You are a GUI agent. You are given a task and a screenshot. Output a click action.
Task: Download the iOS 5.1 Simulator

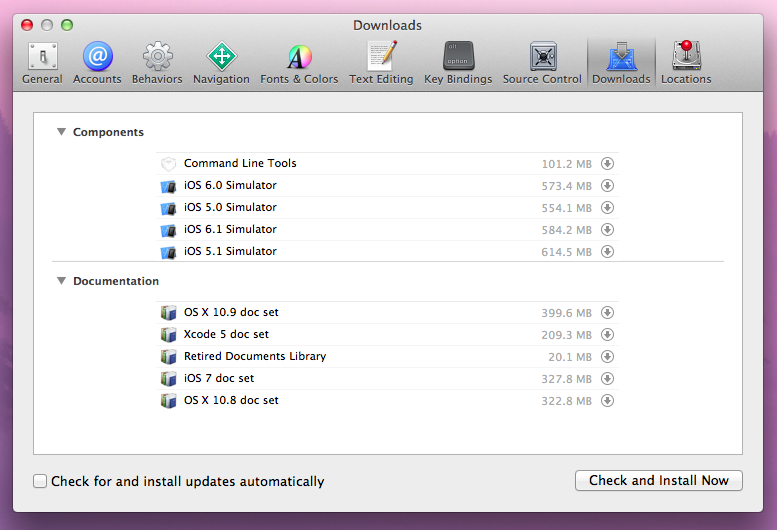pos(607,252)
